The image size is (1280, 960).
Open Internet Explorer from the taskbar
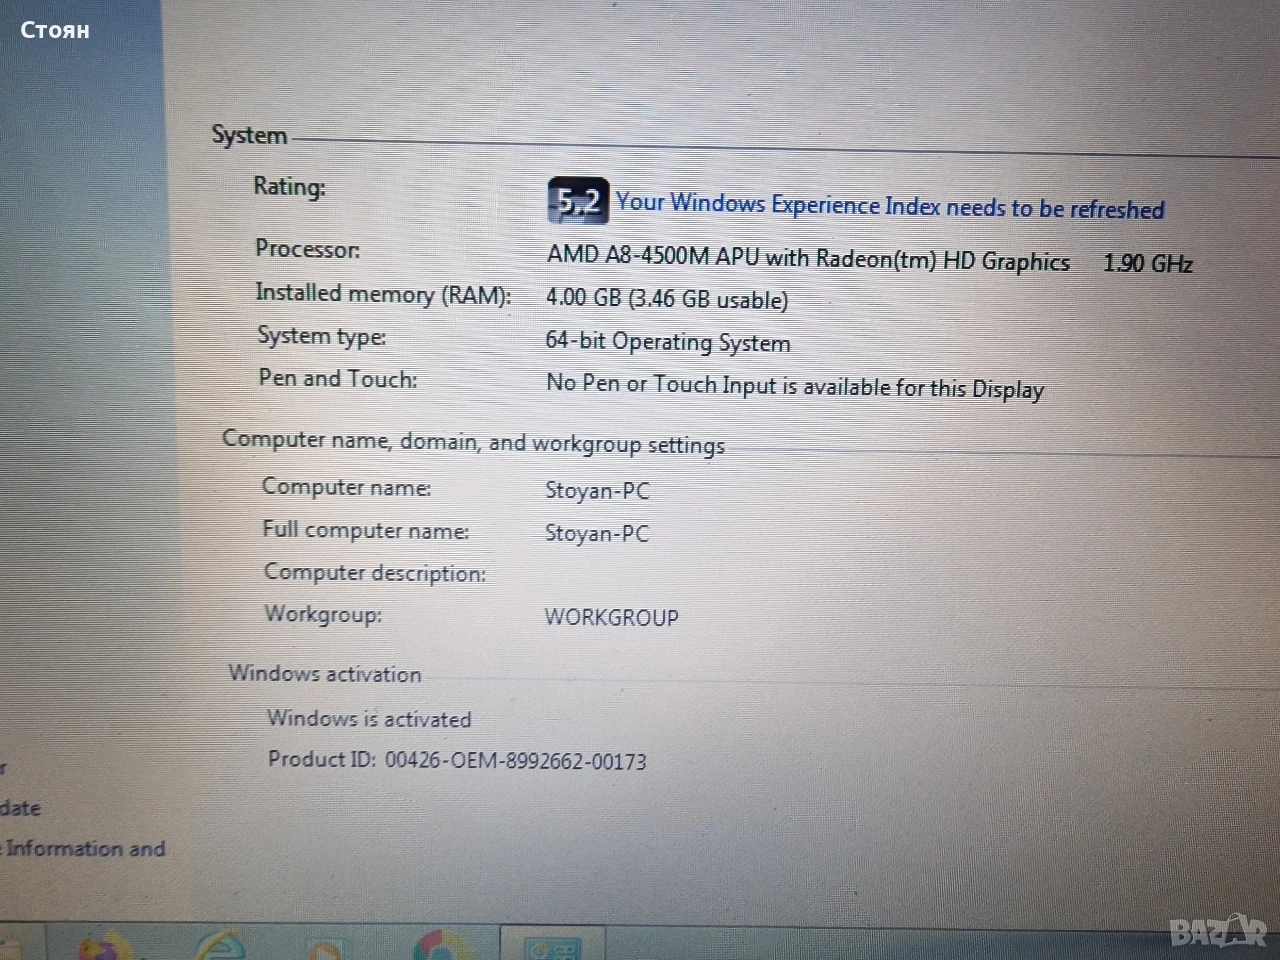(x=221, y=945)
